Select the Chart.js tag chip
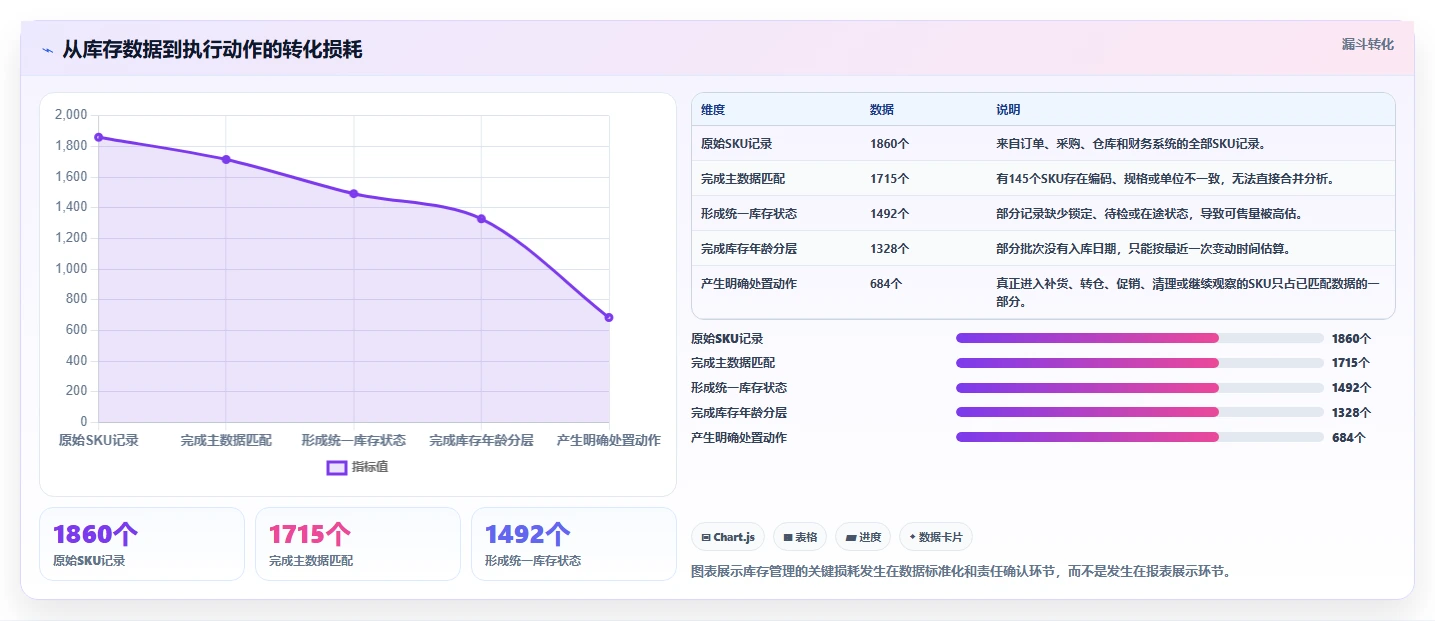 [x=728, y=537]
